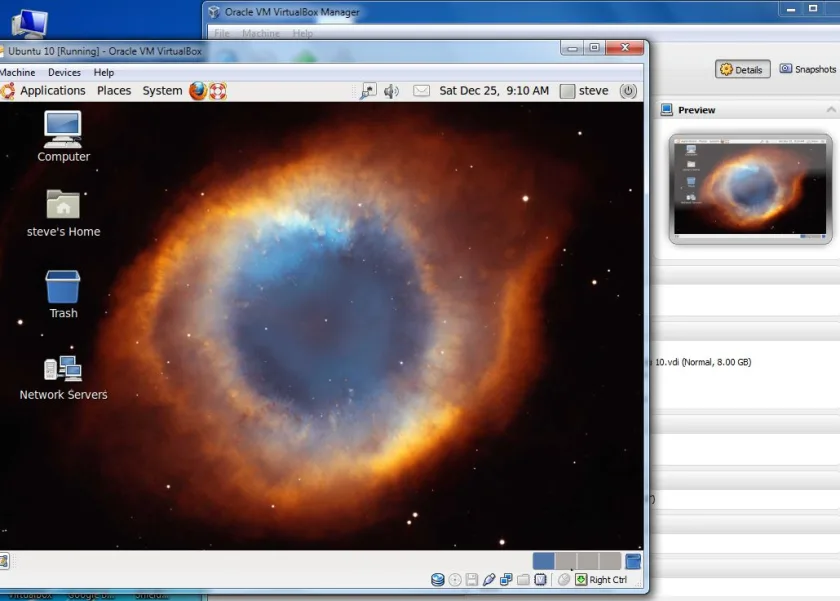Click the volume speaker icon
840x601 pixels.
tap(391, 91)
